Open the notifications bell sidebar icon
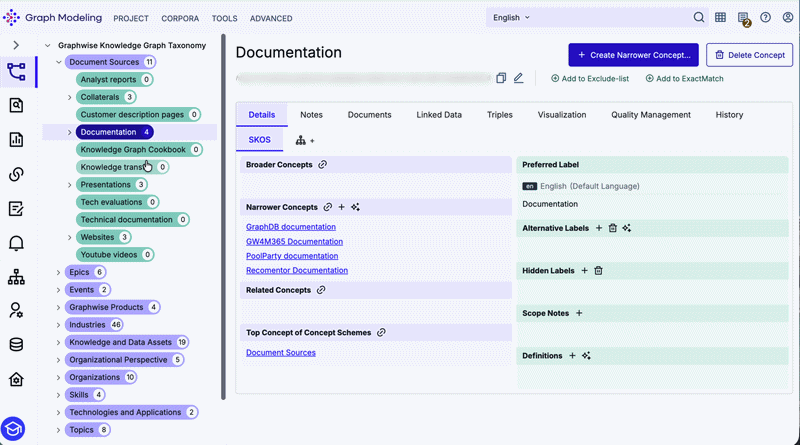Viewport: 800px width, 445px height. [16, 243]
